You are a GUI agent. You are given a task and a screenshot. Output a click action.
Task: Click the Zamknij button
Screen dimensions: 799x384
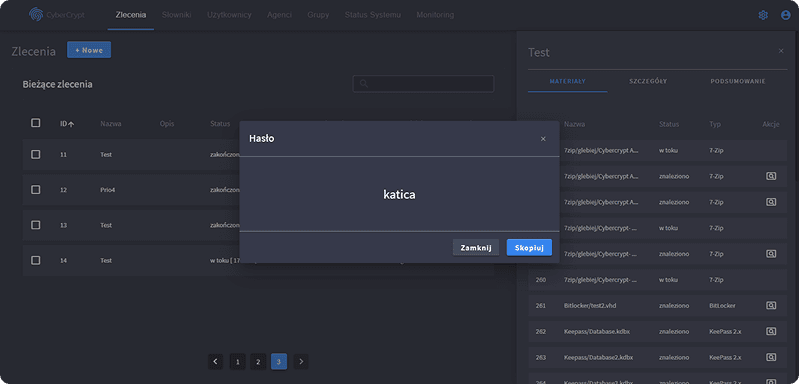(x=476, y=248)
